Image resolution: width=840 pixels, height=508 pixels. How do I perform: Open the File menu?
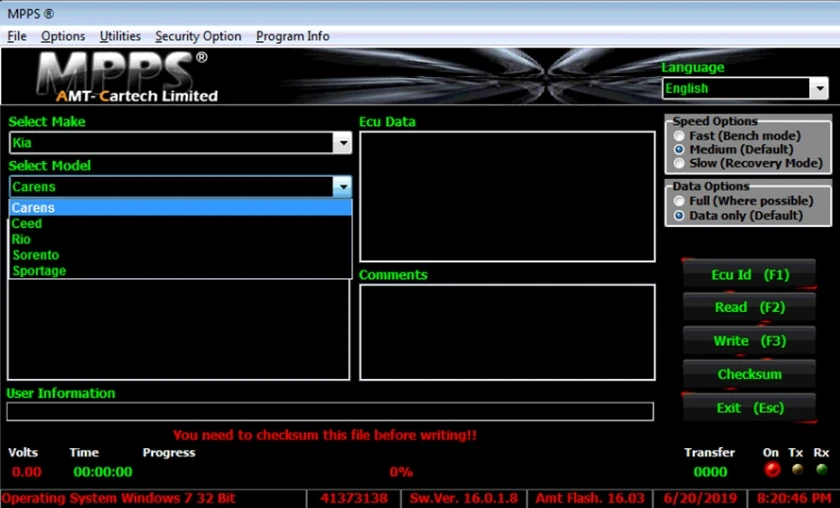[x=17, y=36]
